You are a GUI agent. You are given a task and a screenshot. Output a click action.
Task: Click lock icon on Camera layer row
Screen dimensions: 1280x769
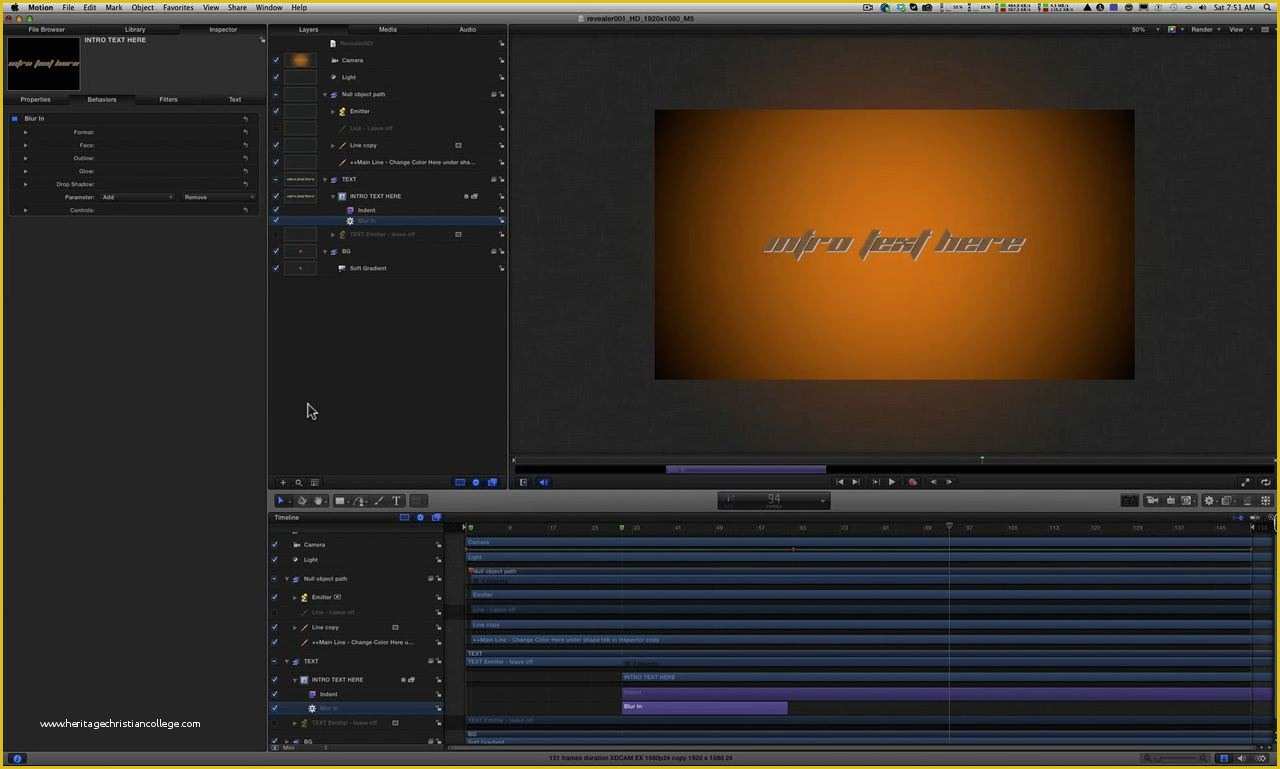tap(501, 60)
